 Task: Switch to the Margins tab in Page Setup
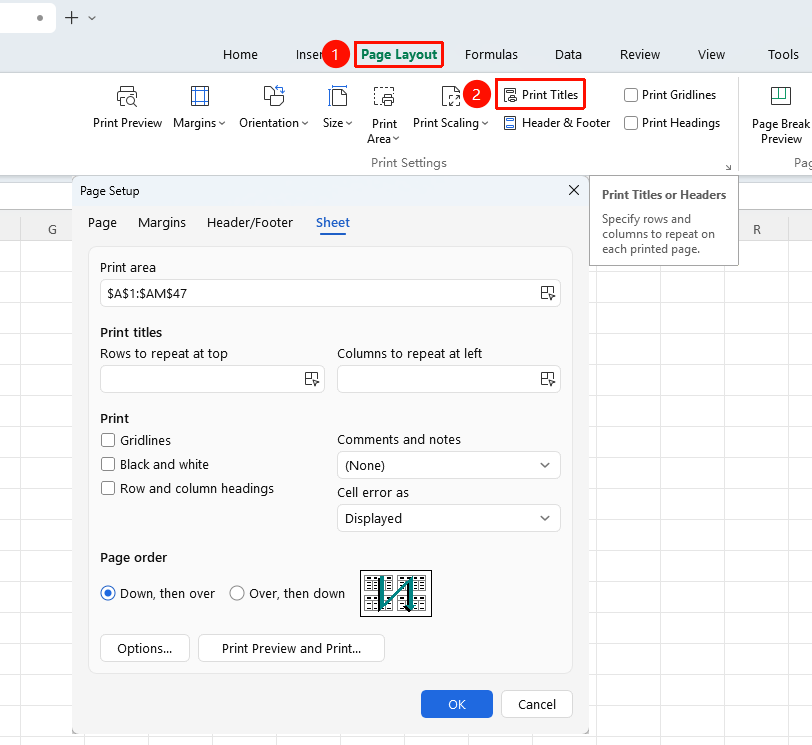tap(162, 223)
